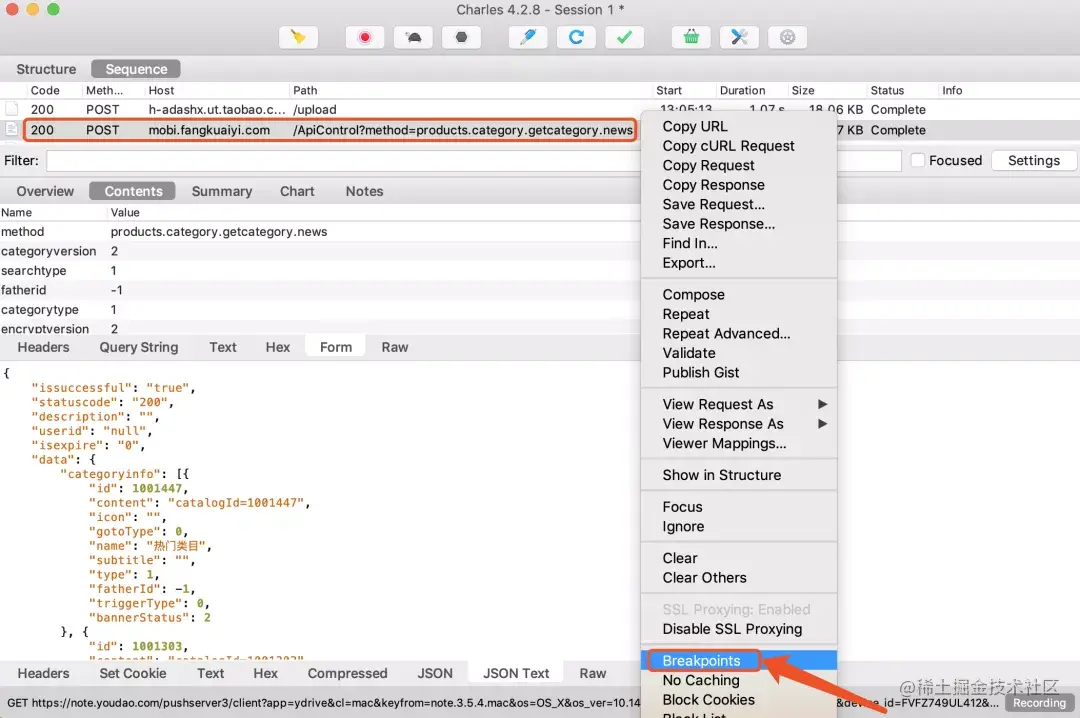Expand View Request As submenu arrow
The width and height of the screenshot is (1080, 718).
coord(822,404)
